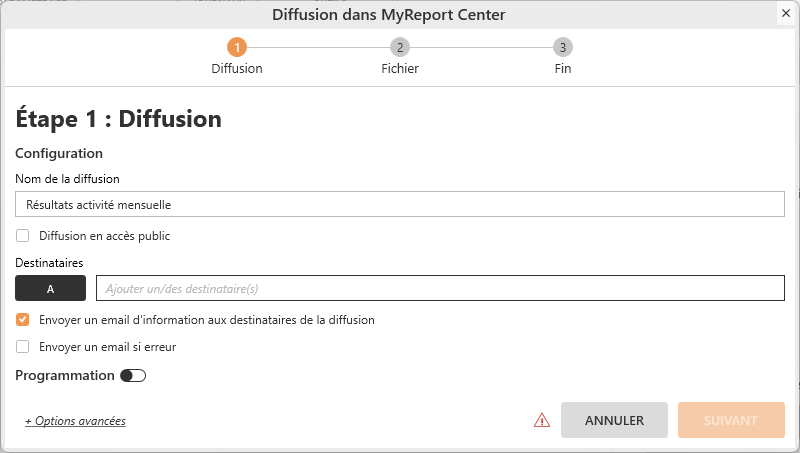The image size is (800, 453).
Task: Enable 'Diffusion en accès public' checkbox
Action: (x=23, y=236)
